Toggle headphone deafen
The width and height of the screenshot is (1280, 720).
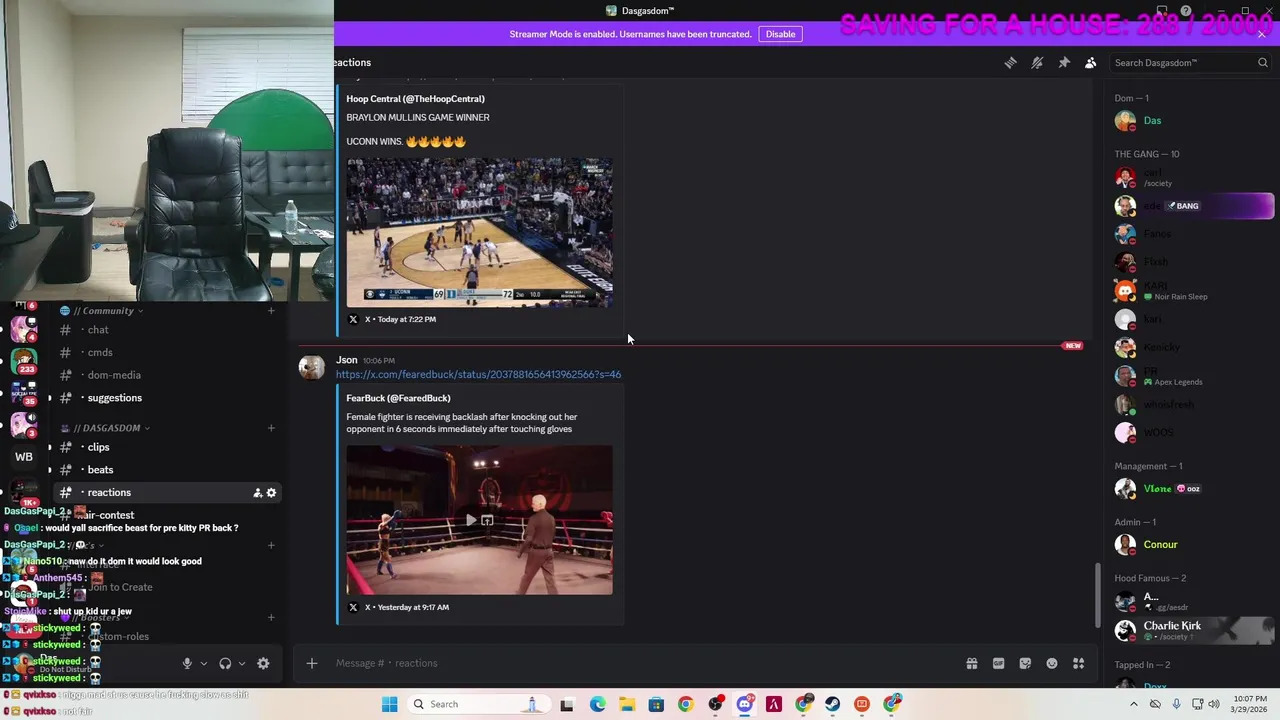point(225,663)
